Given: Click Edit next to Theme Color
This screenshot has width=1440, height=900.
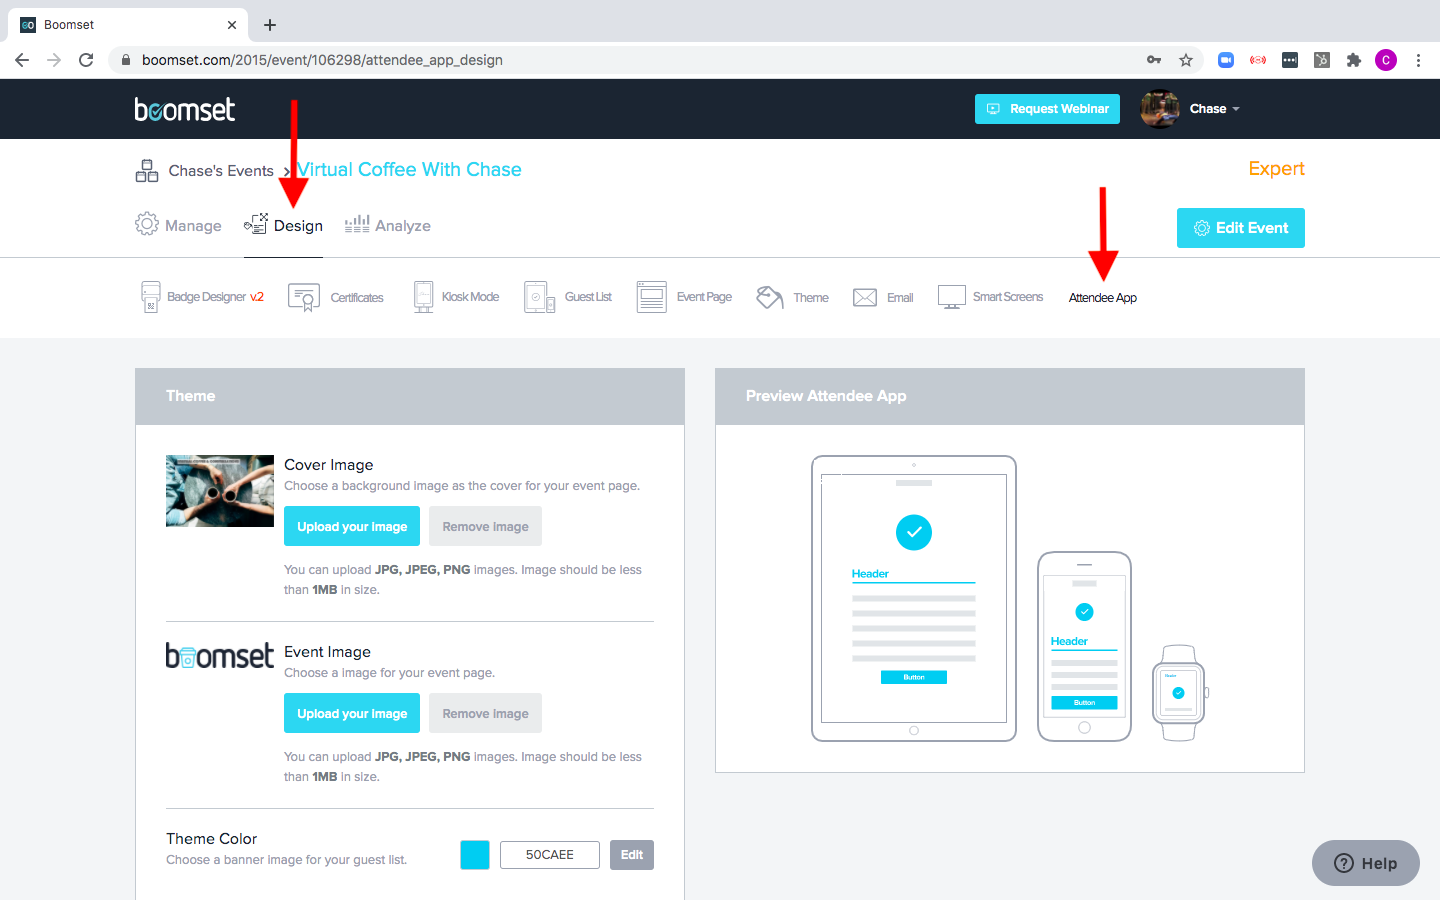Looking at the screenshot, I should click(632, 855).
